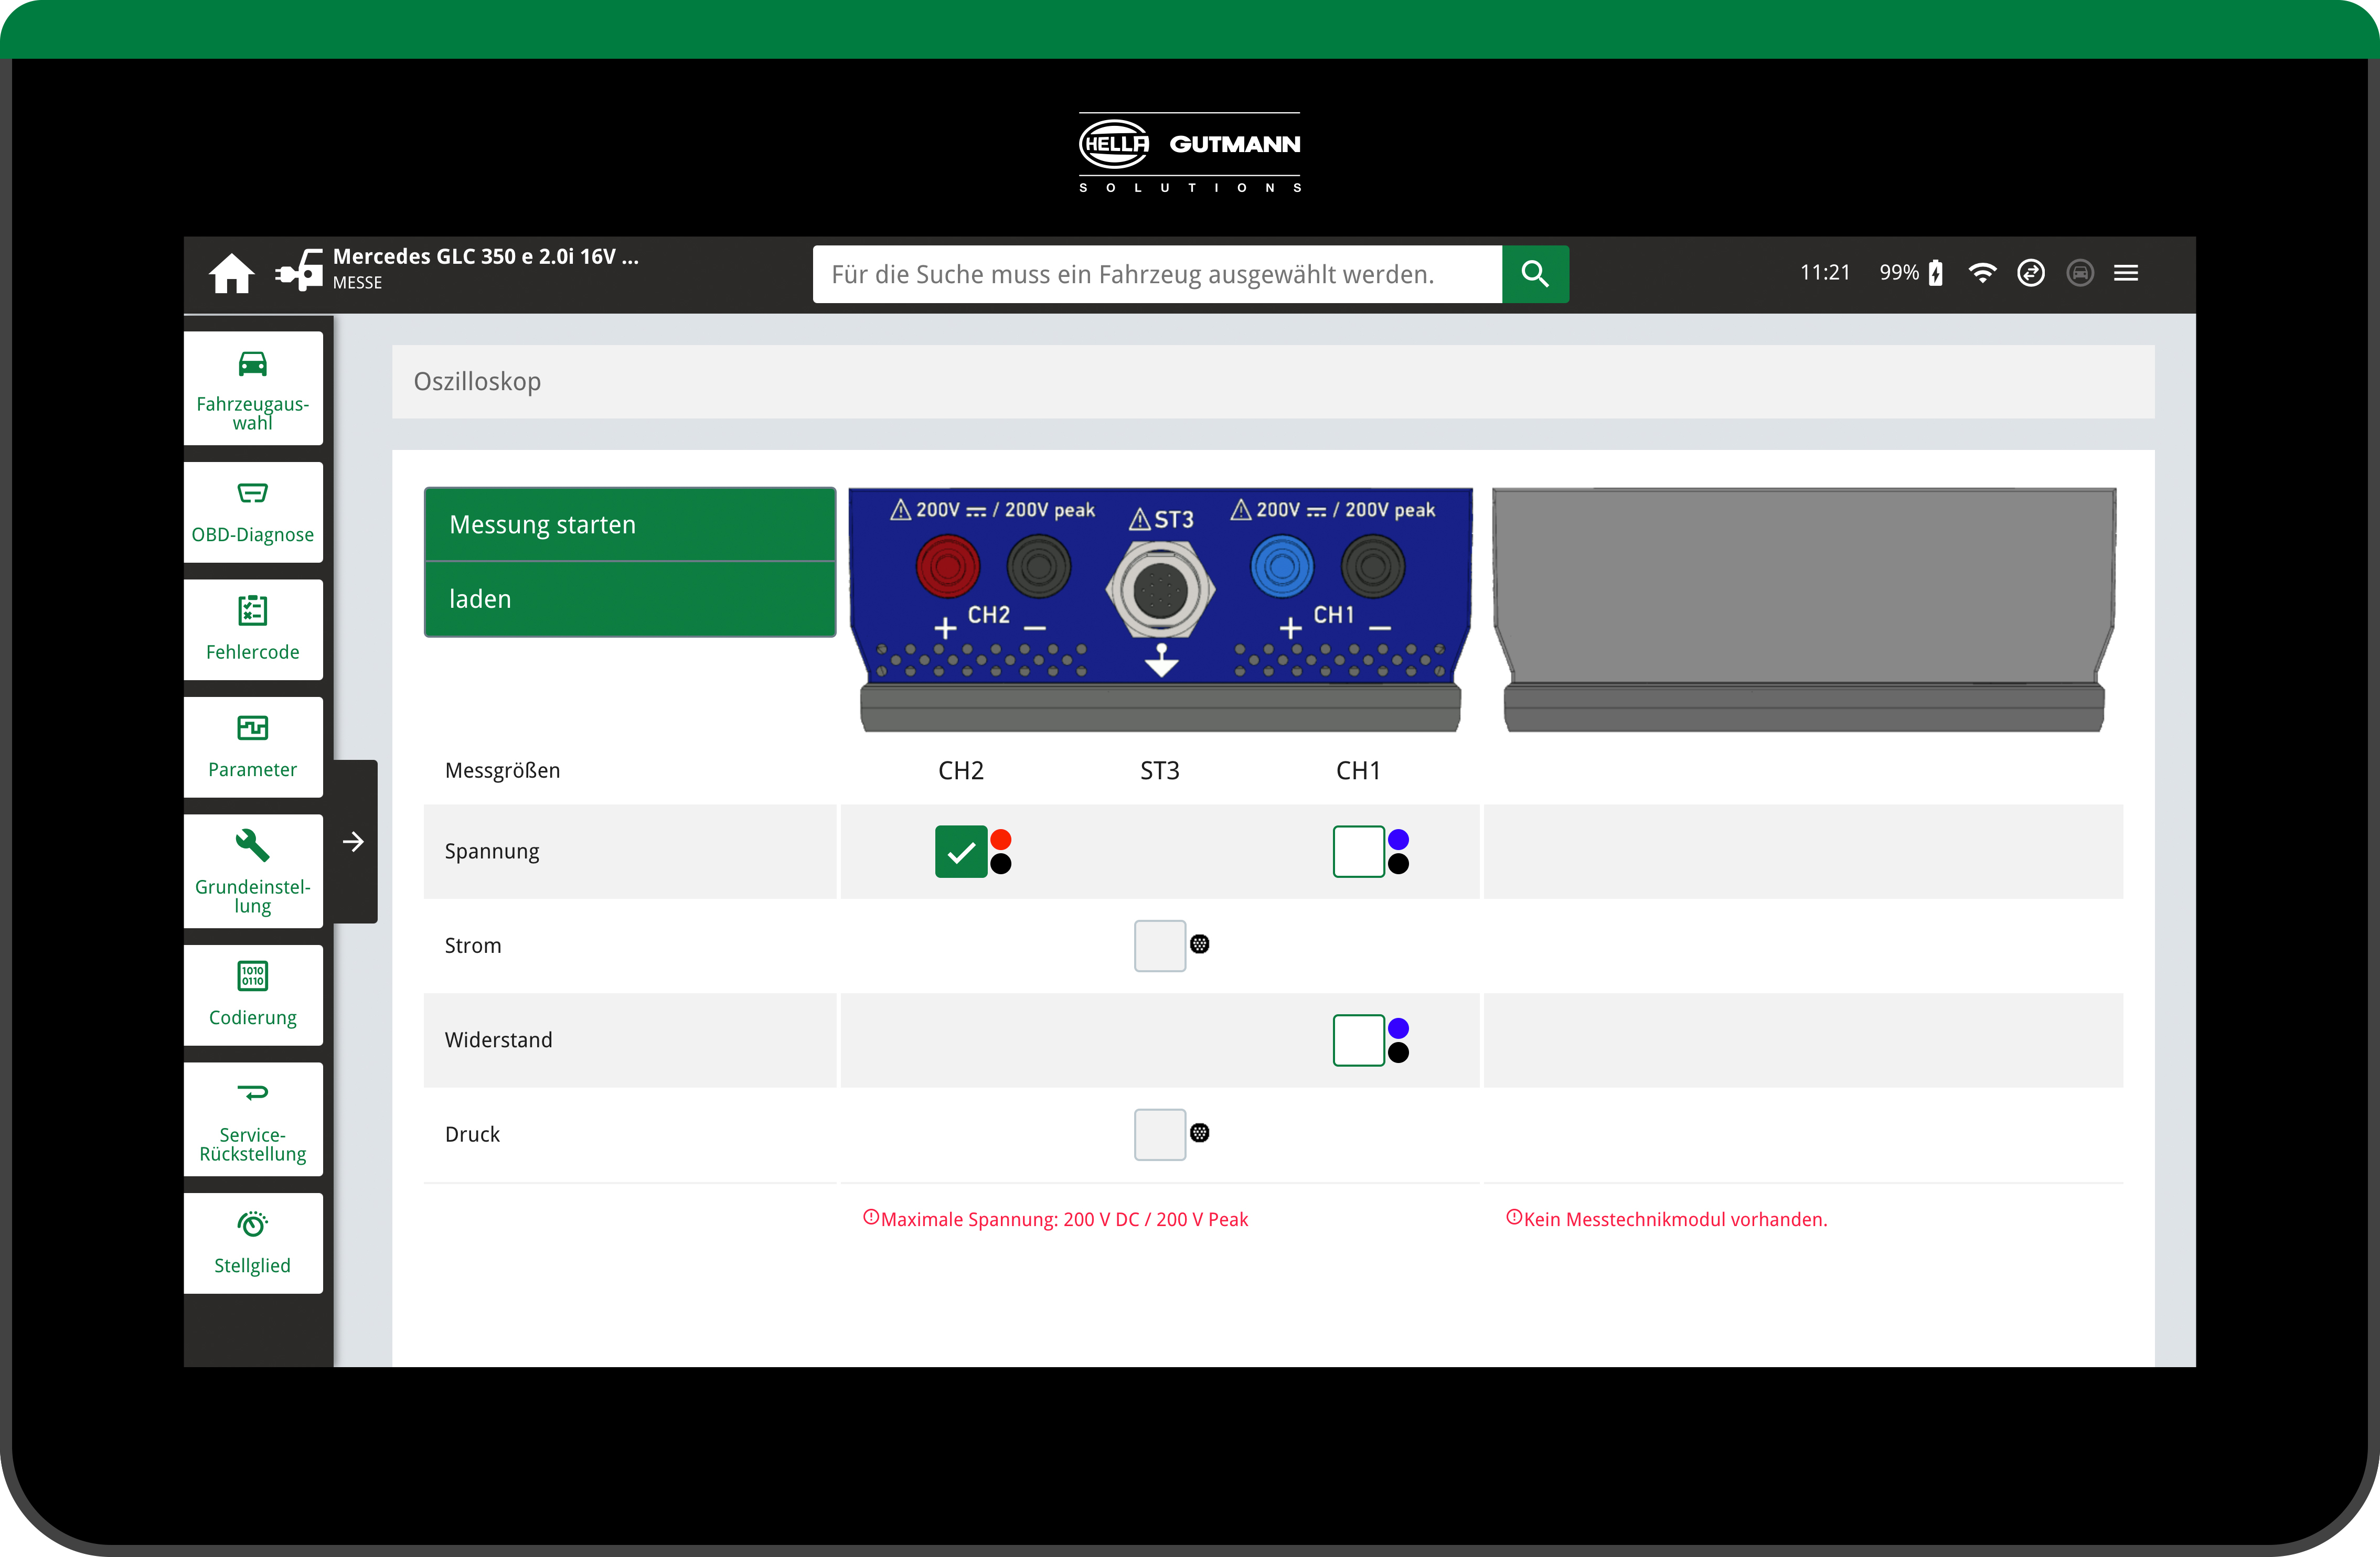Click the Druck row label
The width and height of the screenshot is (2380, 1557).
pyautogui.click(x=472, y=1135)
